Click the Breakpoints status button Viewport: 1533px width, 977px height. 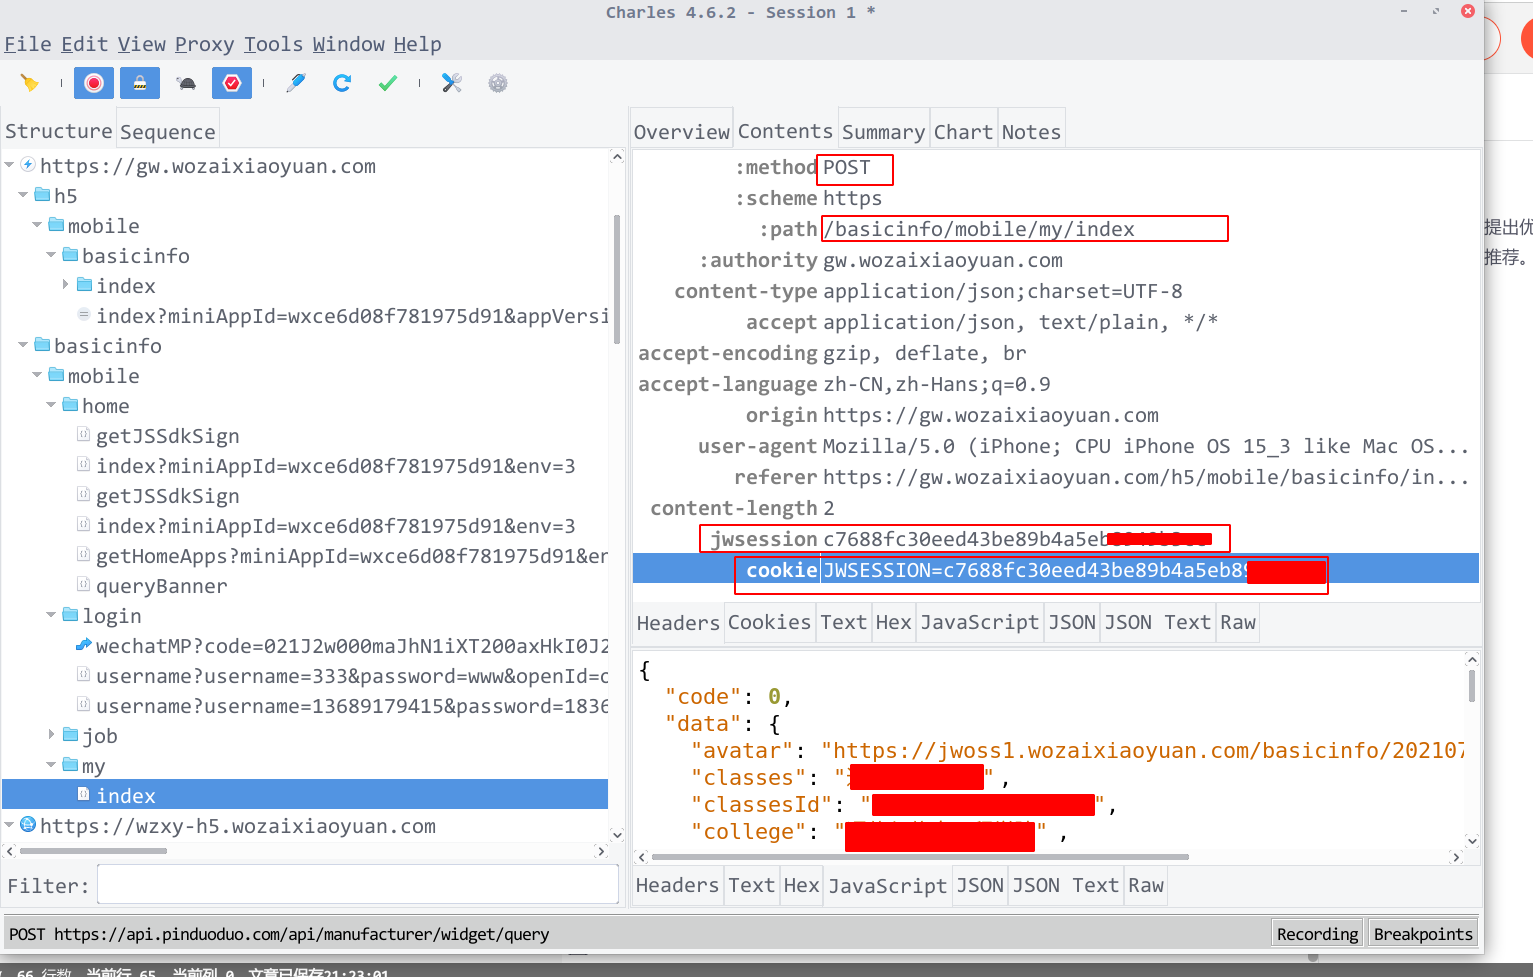click(1423, 934)
